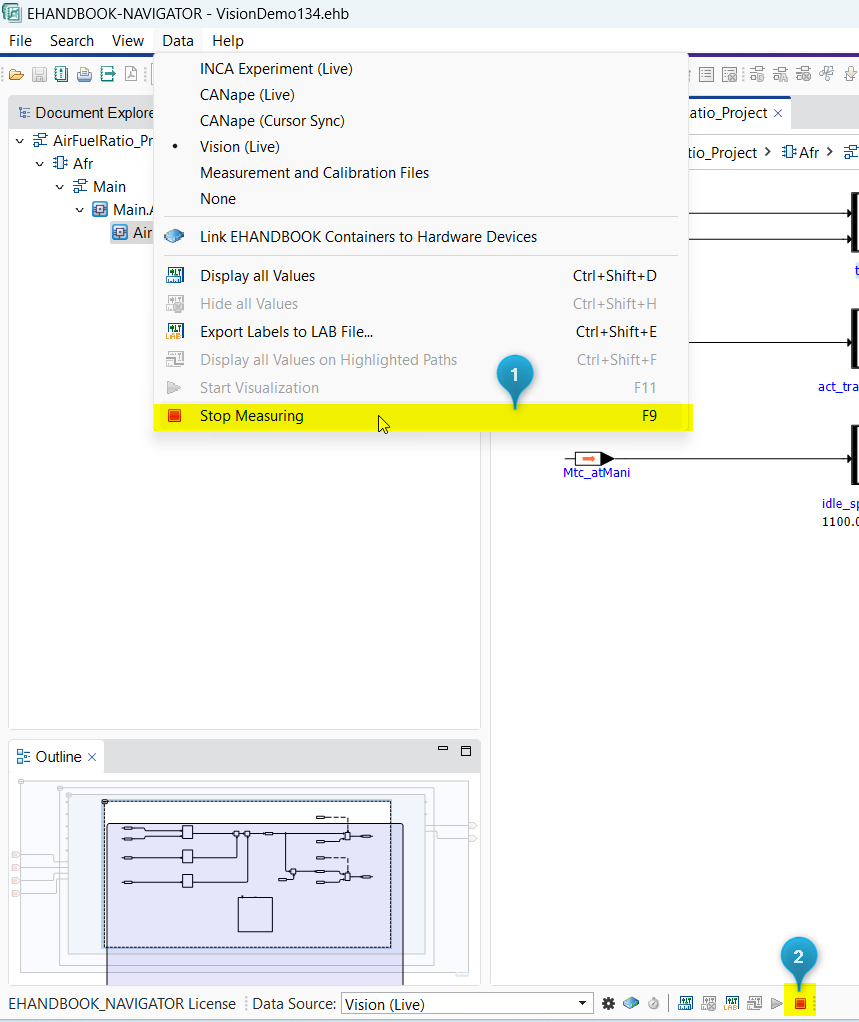Select Stop Measuring menu entry
This screenshot has width=859, height=1022.
251,416
